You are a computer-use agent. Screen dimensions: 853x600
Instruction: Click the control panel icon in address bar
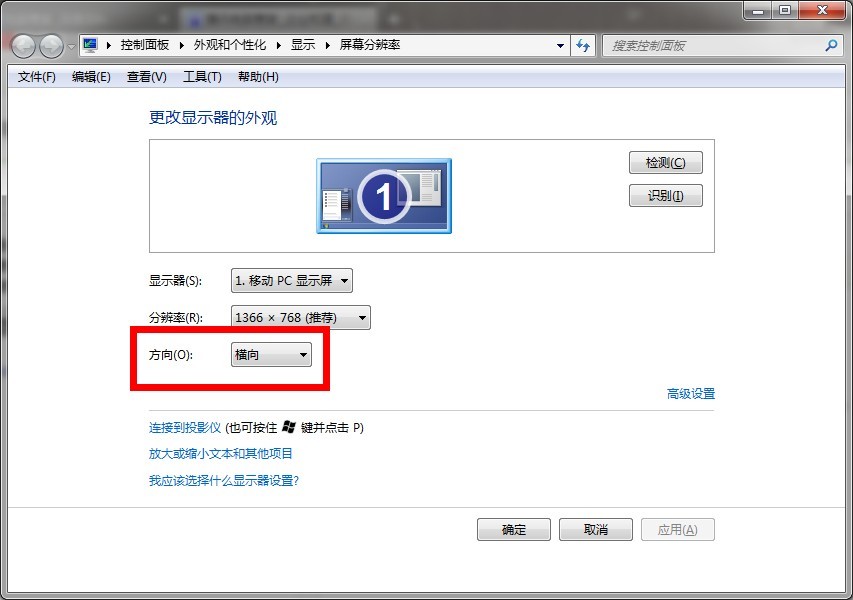pos(90,45)
